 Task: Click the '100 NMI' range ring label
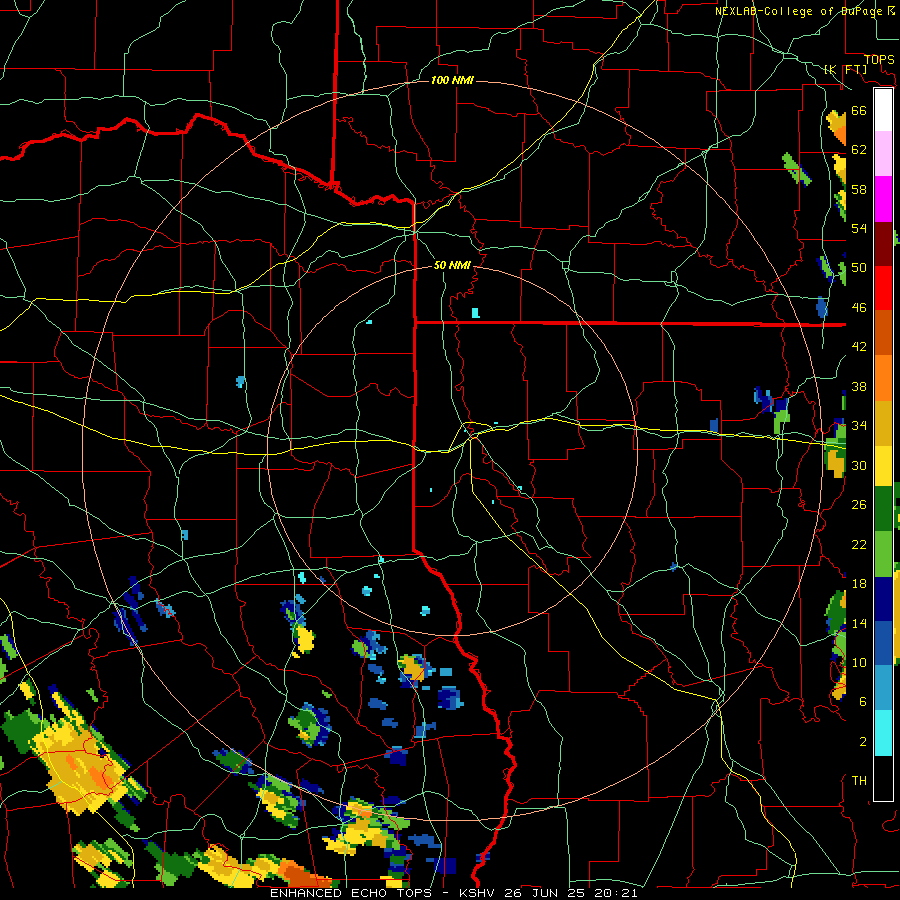point(452,80)
